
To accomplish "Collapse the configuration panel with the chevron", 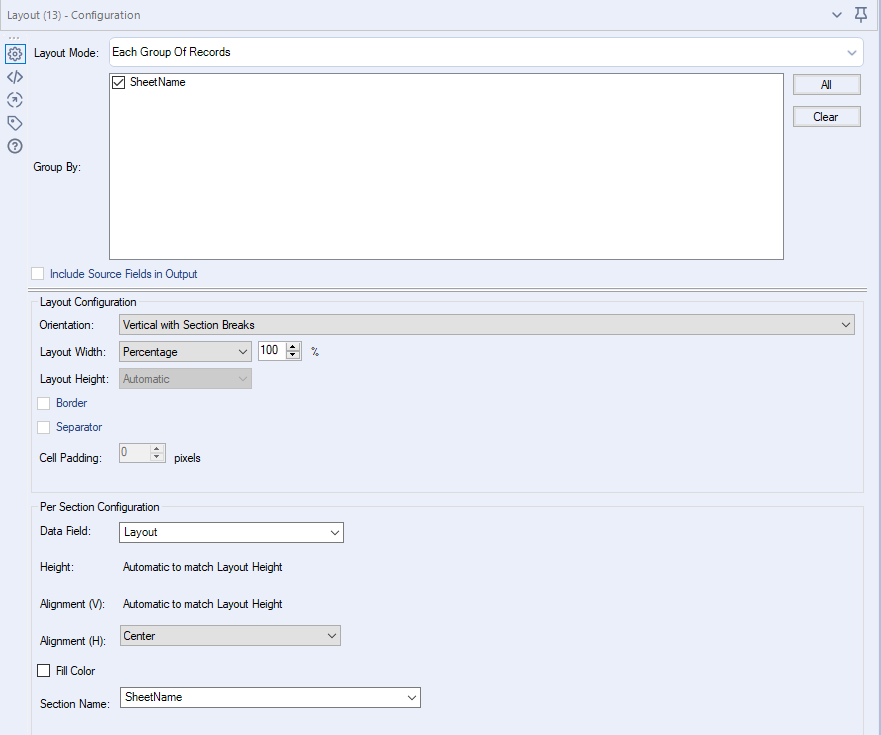I will tap(838, 15).
